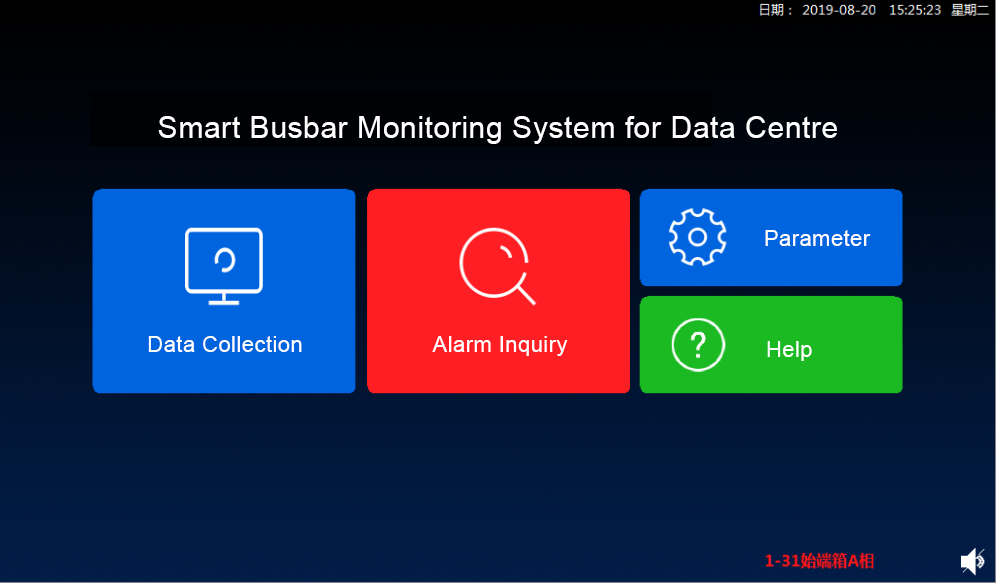Select the Help text label
The width and height of the screenshot is (996, 583).
(788, 349)
